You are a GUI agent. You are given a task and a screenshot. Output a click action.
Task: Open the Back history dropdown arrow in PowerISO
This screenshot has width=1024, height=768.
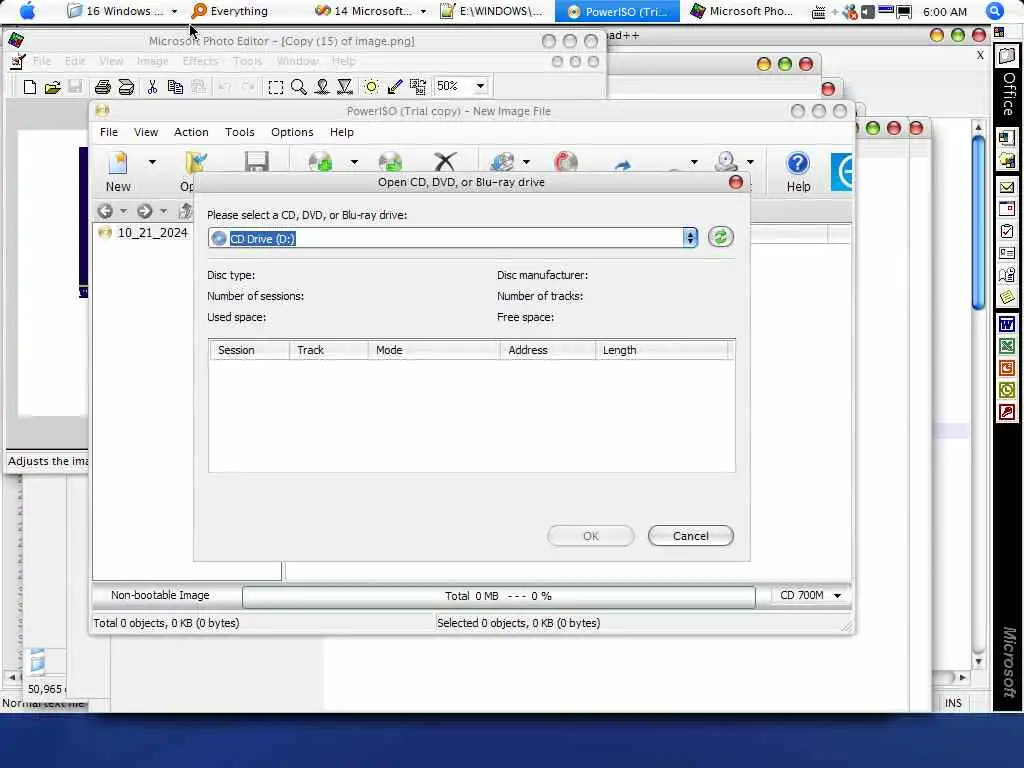(123, 211)
